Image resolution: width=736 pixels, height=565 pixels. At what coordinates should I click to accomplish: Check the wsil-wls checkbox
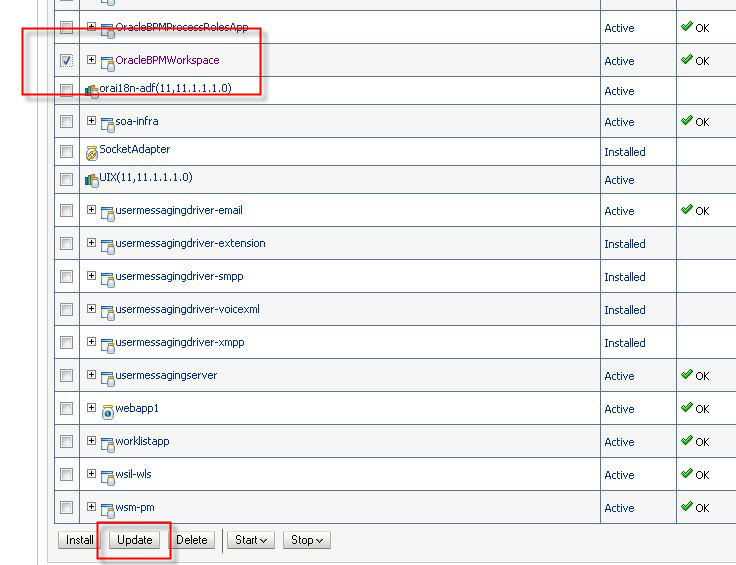click(x=66, y=474)
